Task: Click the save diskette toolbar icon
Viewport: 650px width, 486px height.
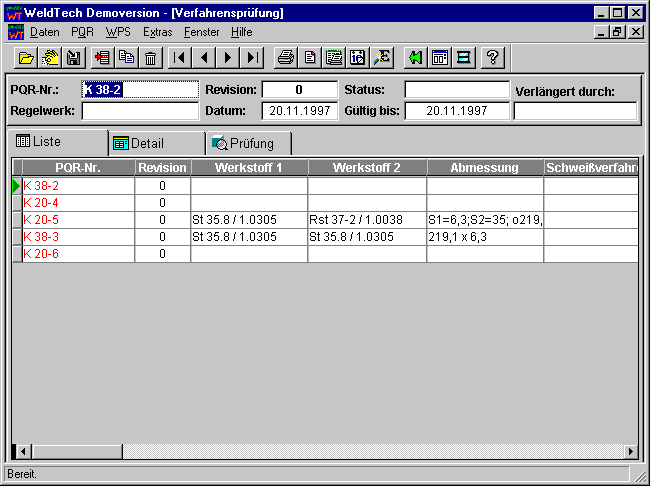Action: coord(73,57)
